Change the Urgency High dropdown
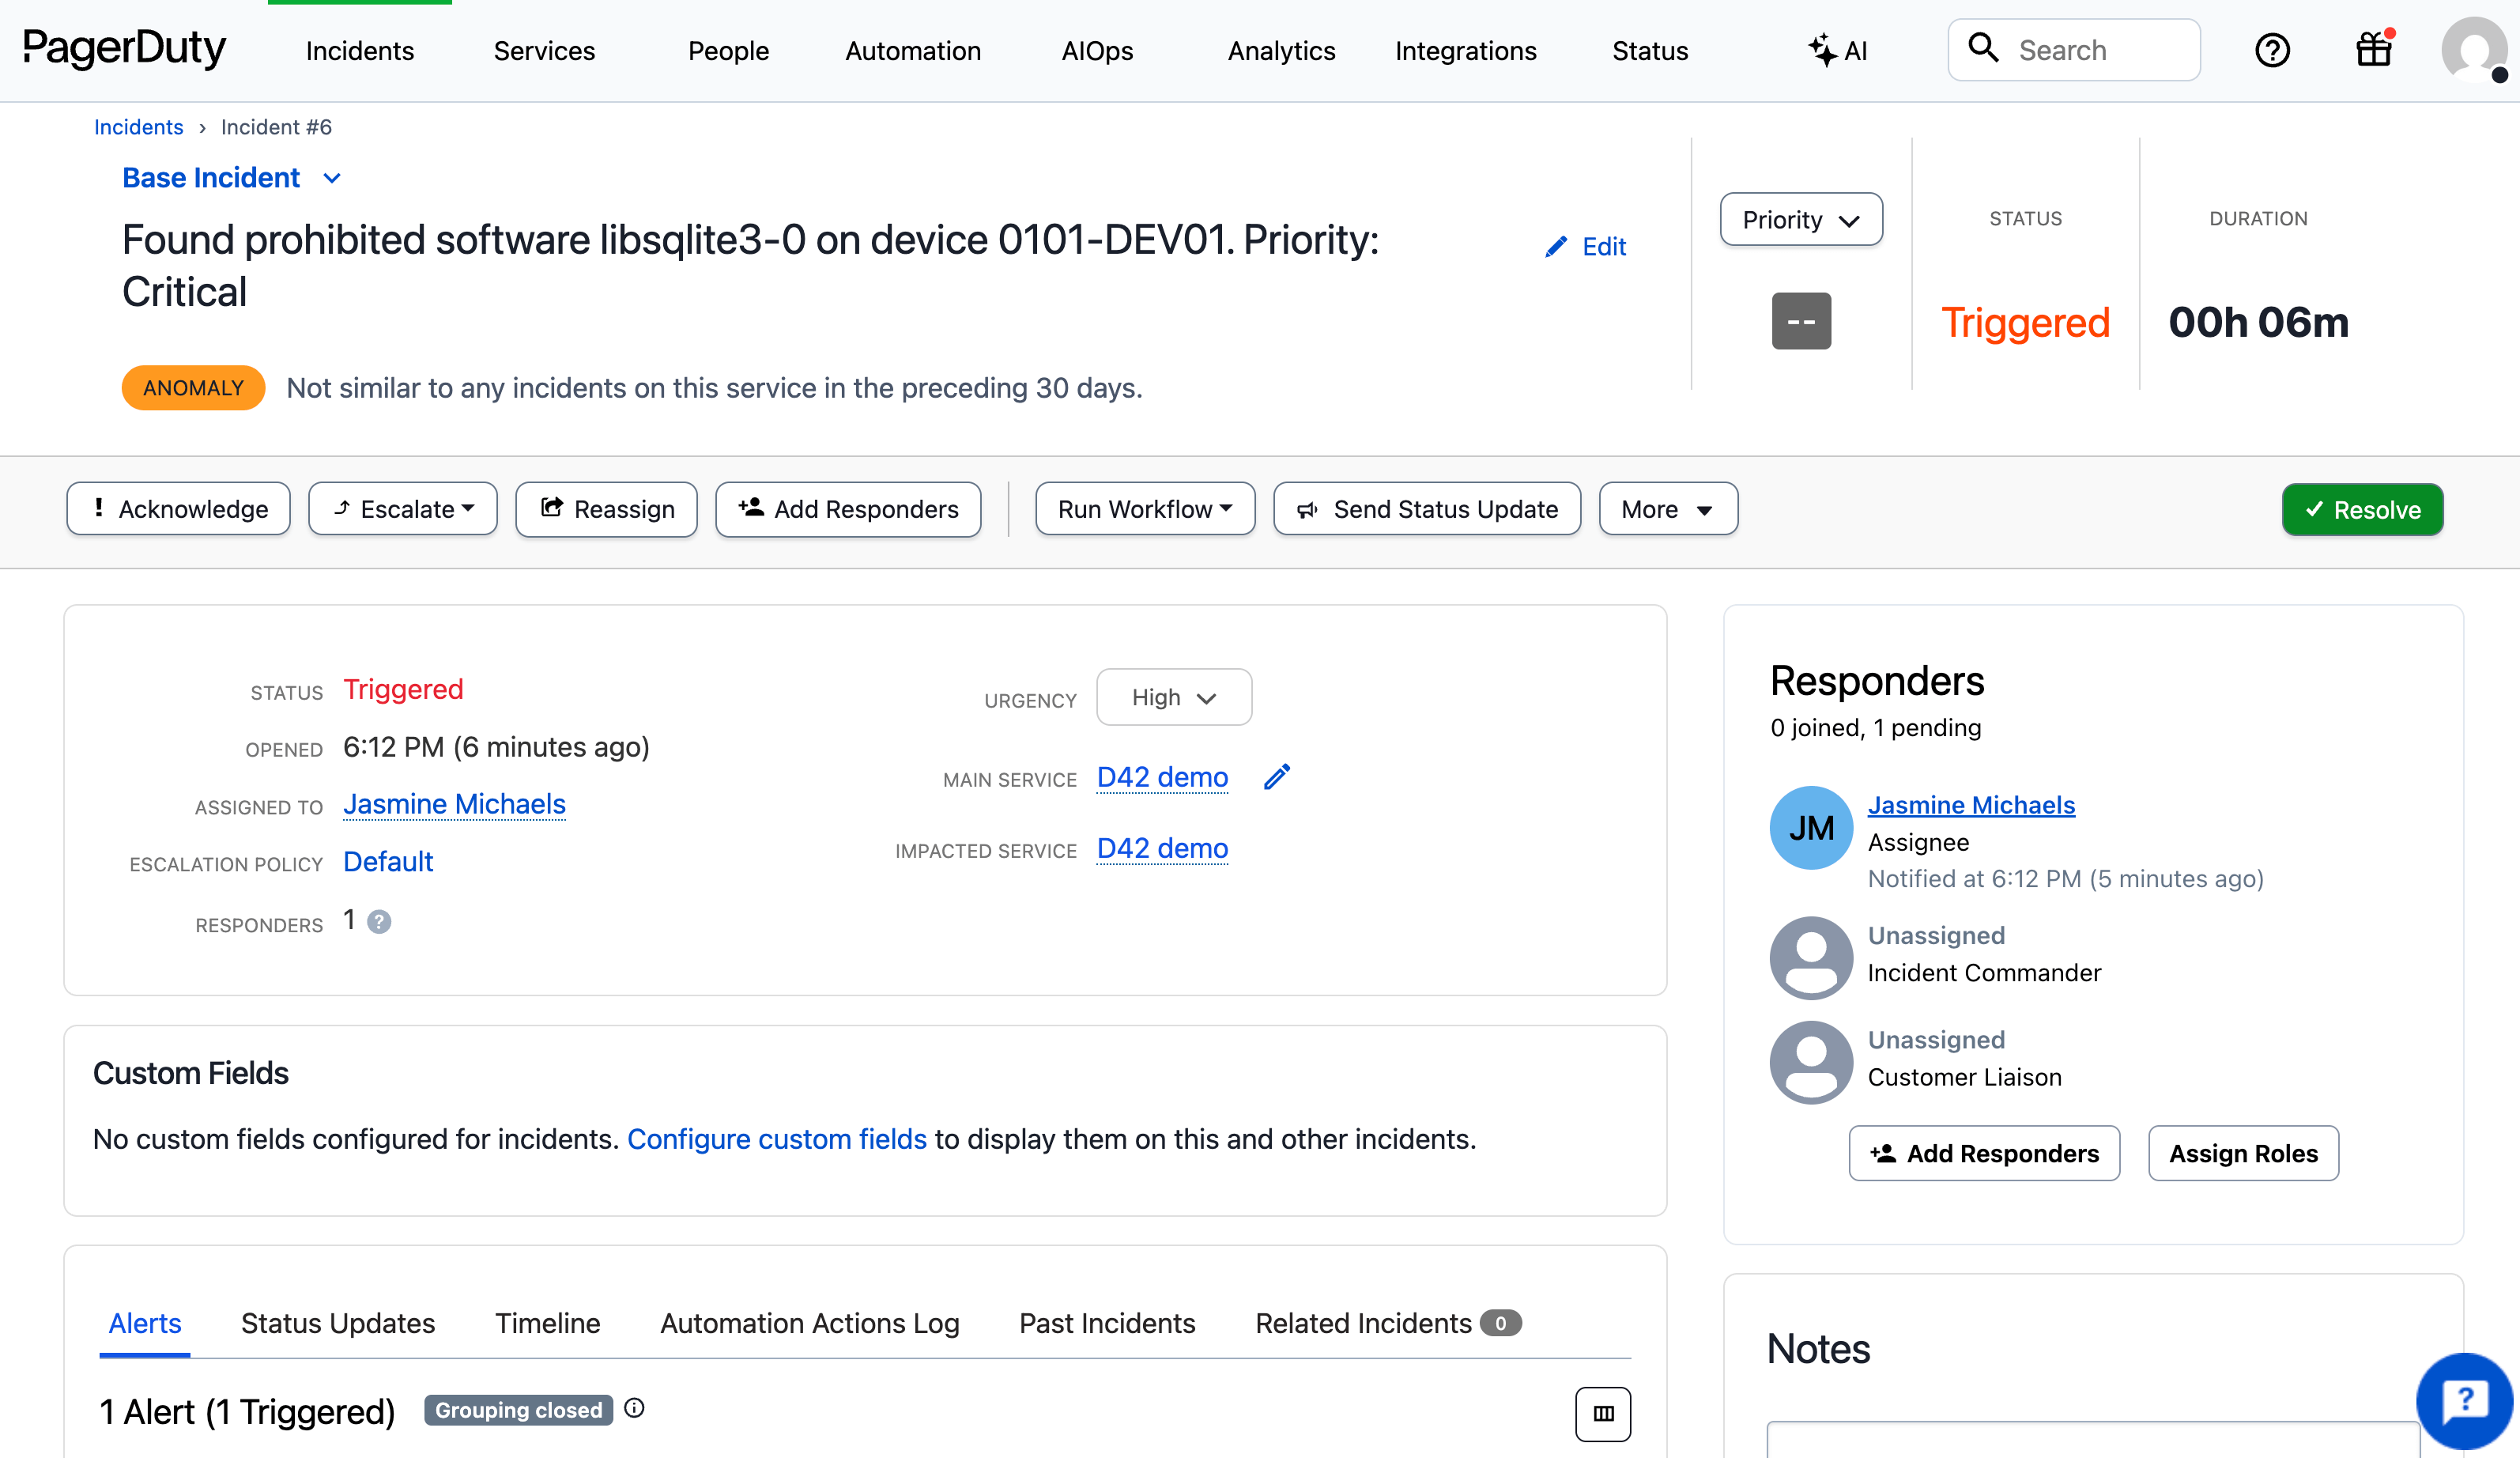The height and width of the screenshot is (1458, 2520). click(x=1173, y=697)
